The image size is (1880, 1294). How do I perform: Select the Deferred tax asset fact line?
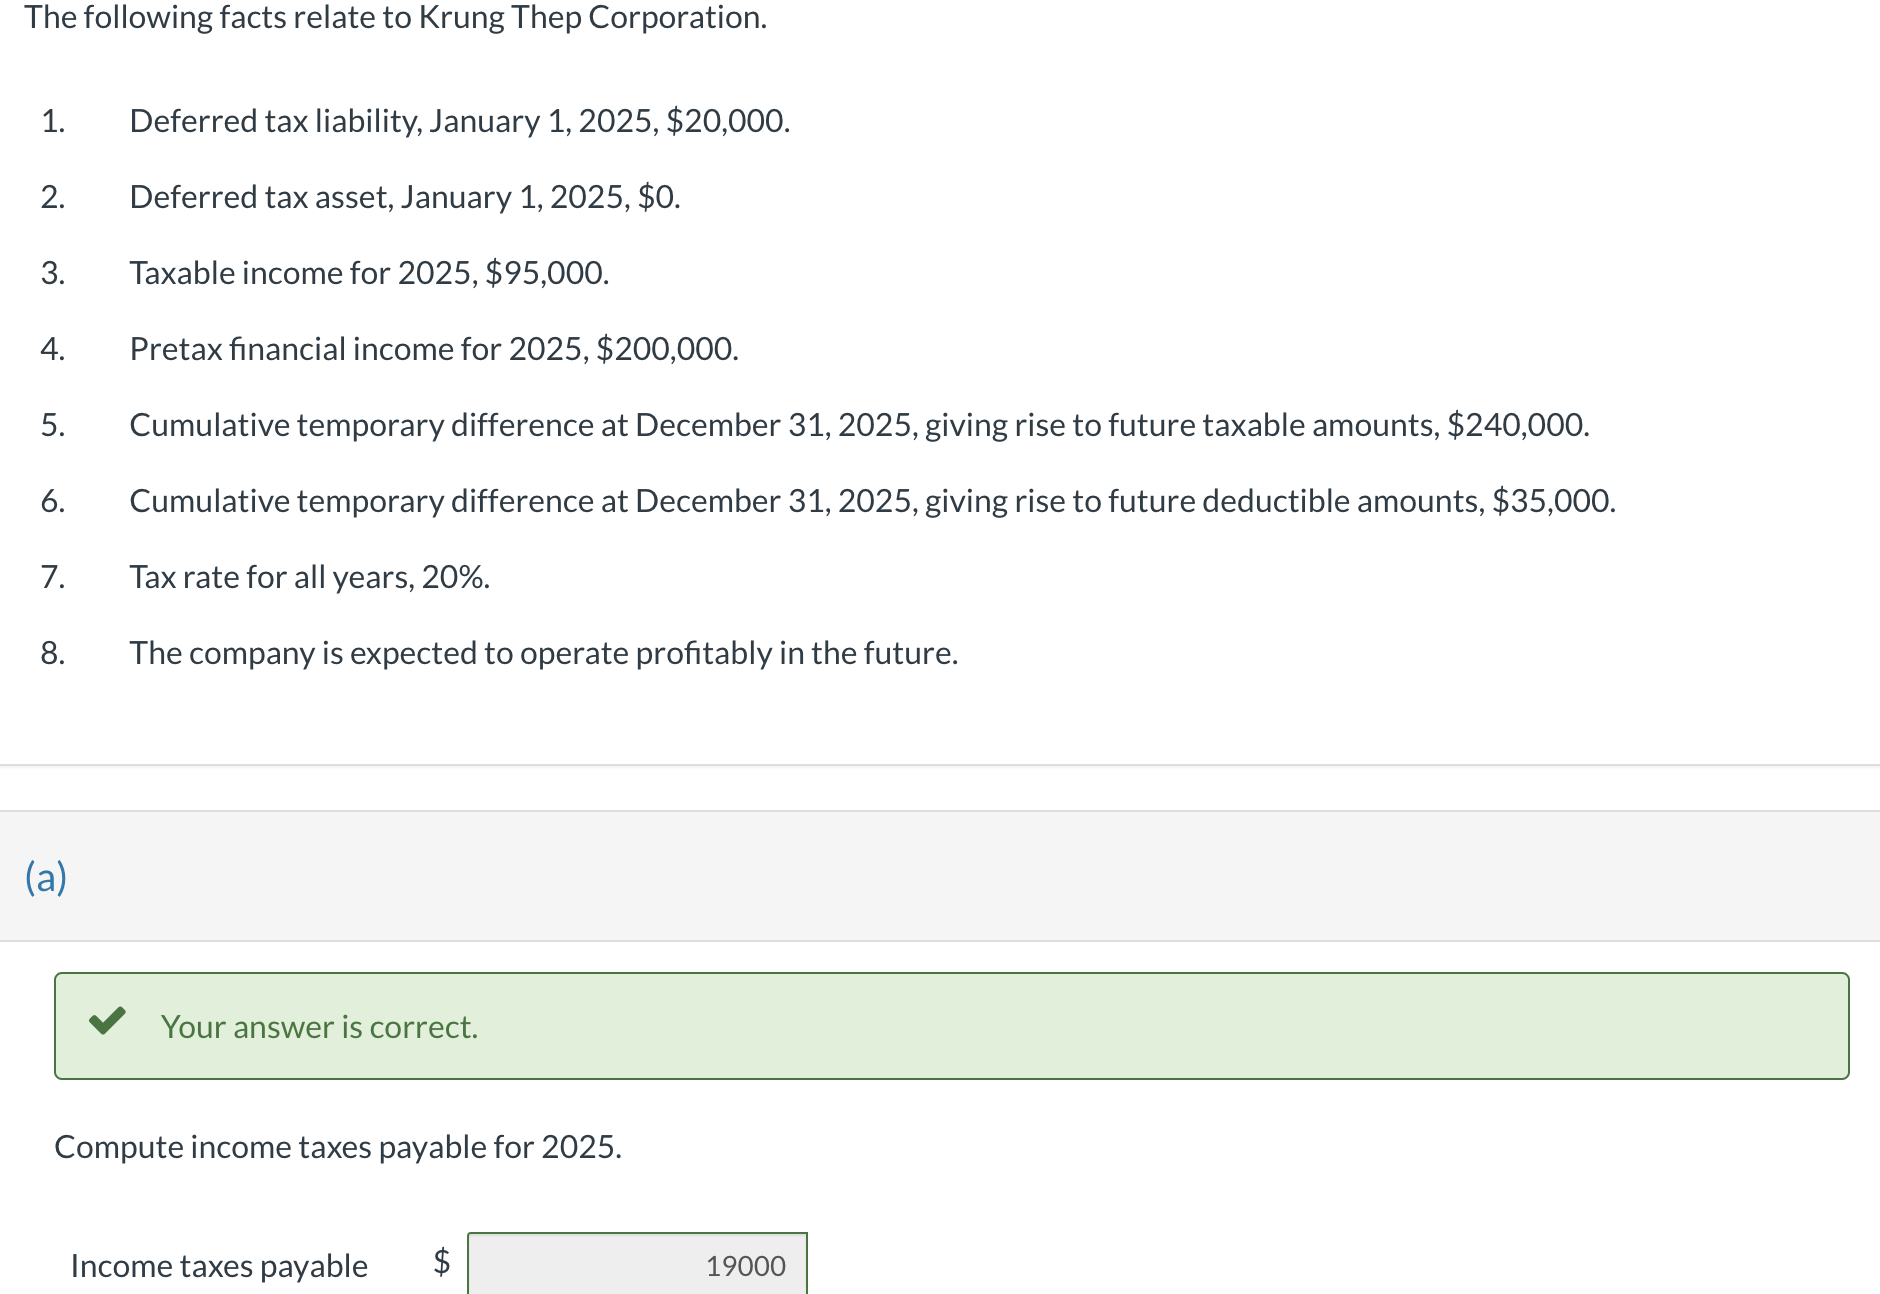click(405, 197)
